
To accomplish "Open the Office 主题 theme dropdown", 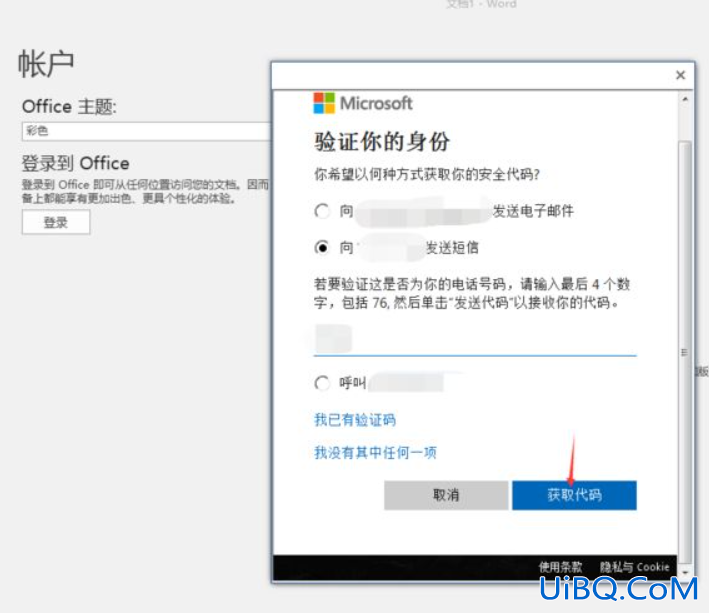I will click(146, 131).
